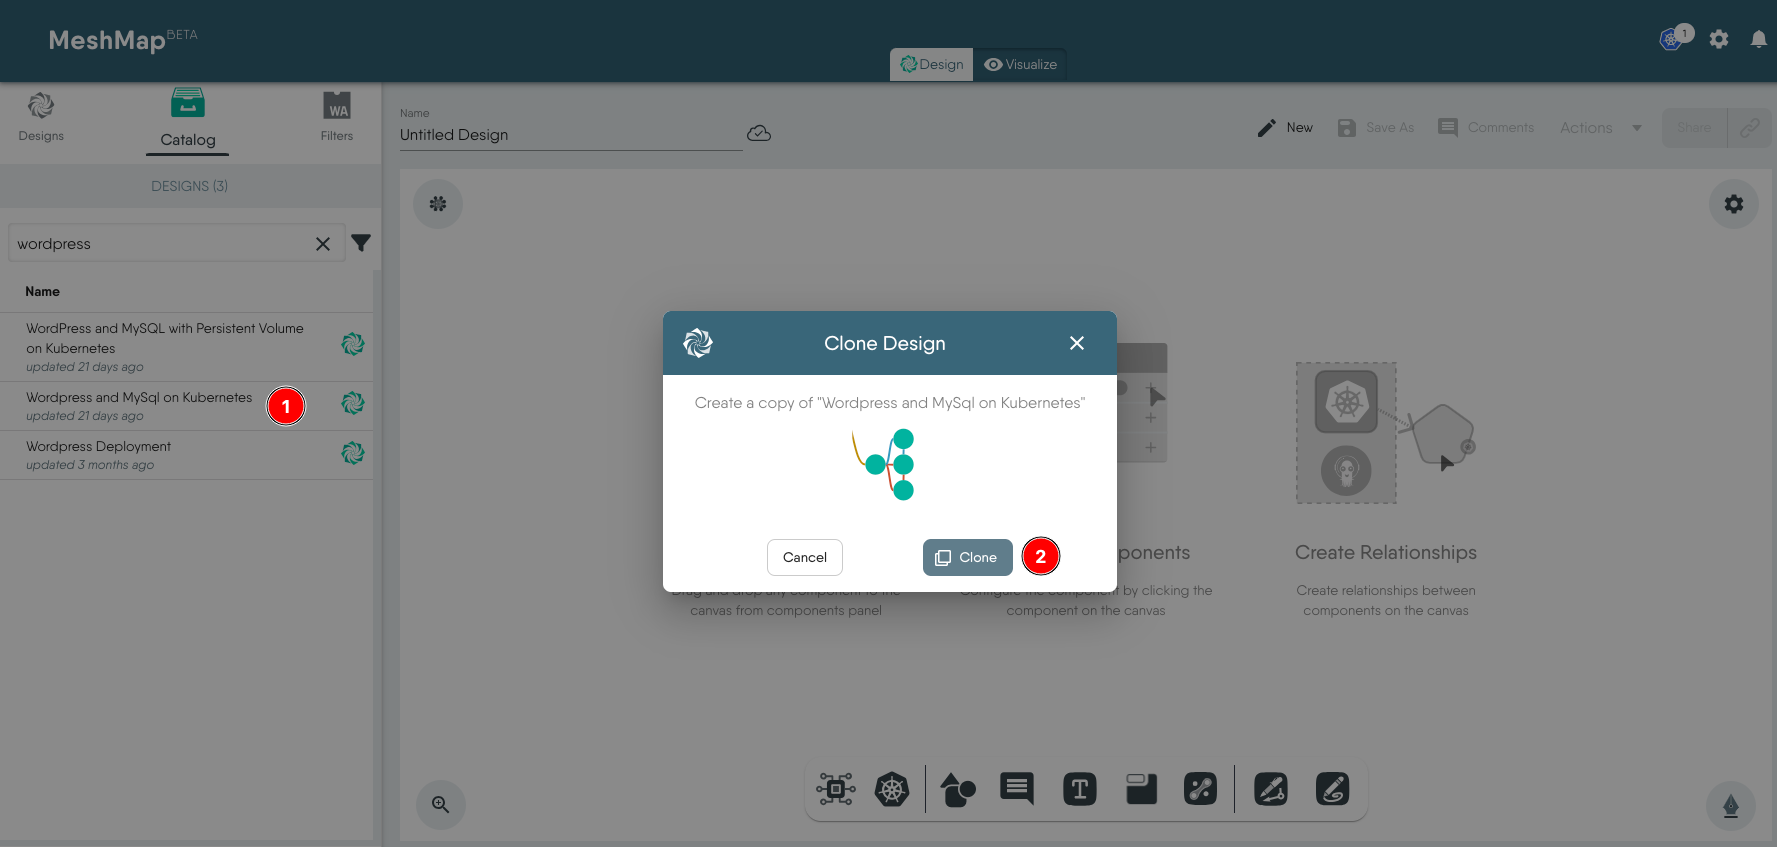Open notifications bell icon
The image size is (1777, 847).
point(1758,39)
